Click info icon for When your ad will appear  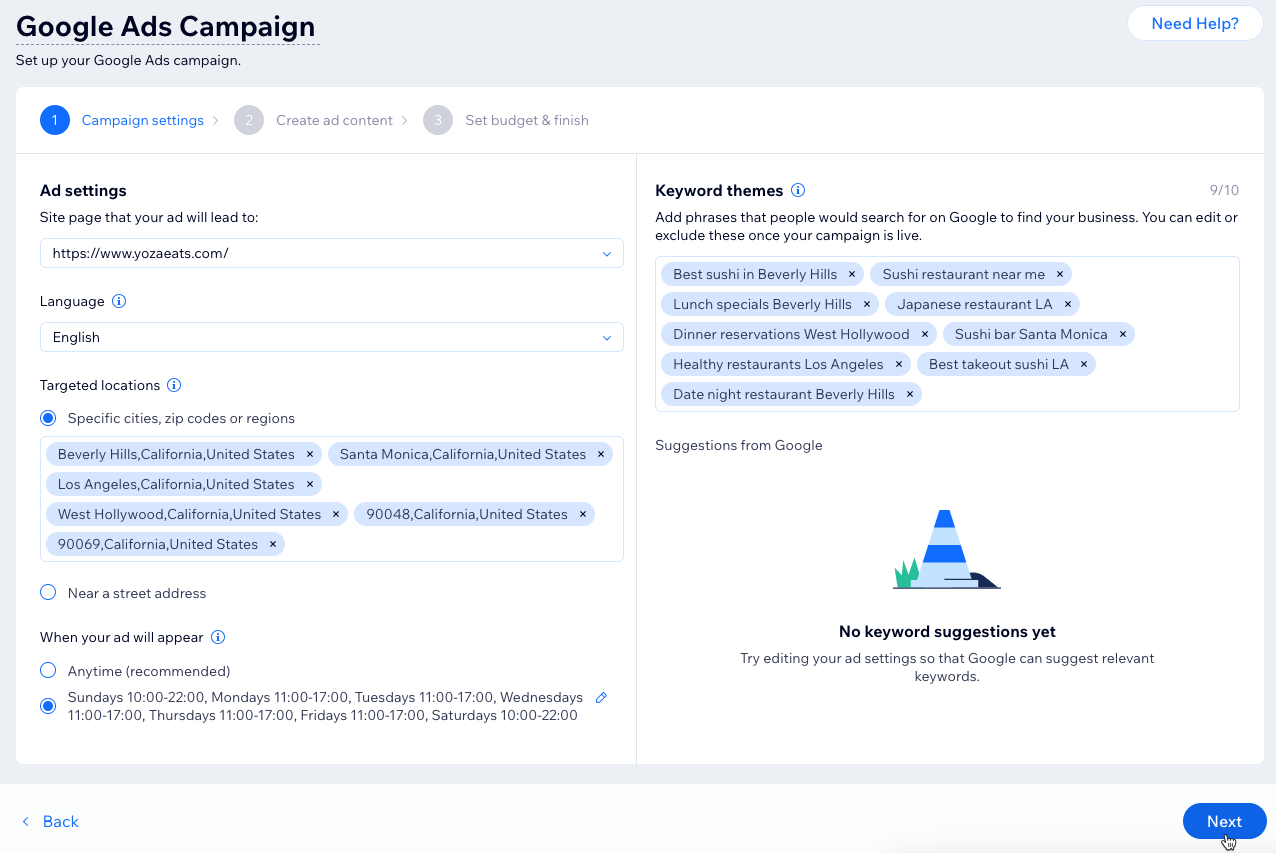218,637
